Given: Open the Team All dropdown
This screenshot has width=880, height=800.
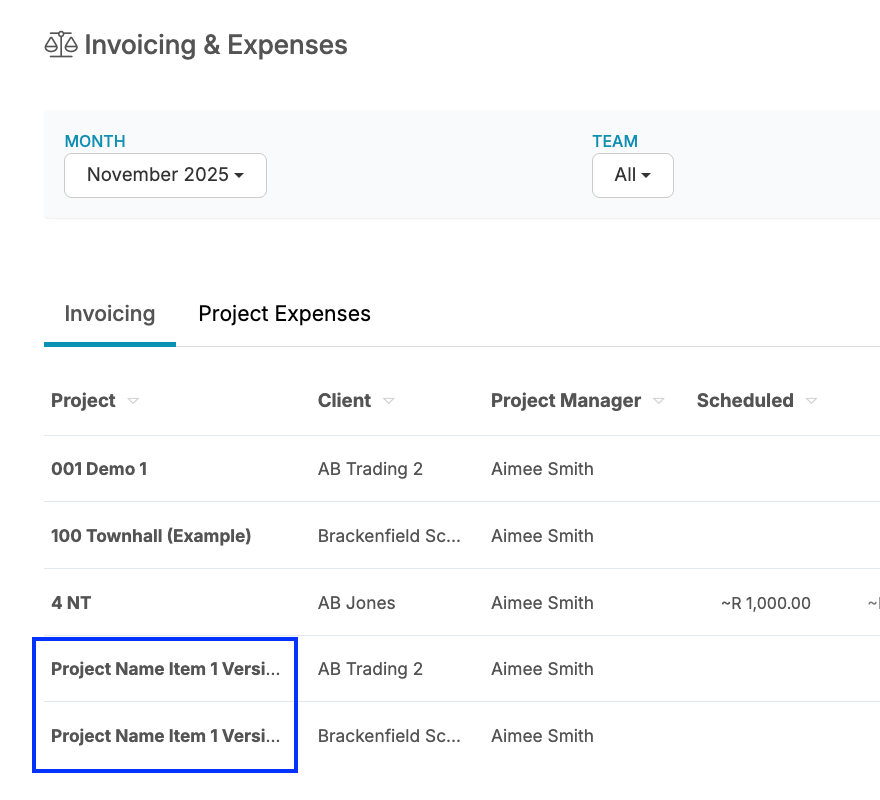Looking at the screenshot, I should point(632,175).
